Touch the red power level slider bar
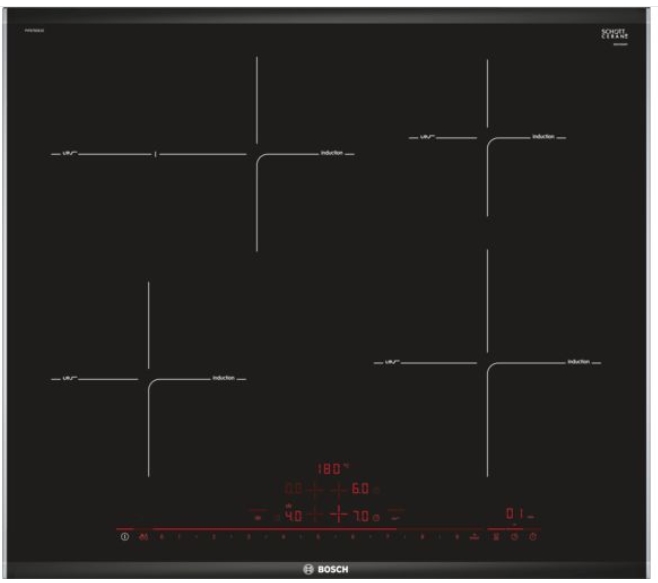Viewport: 658px width, 583px height. click(300, 529)
